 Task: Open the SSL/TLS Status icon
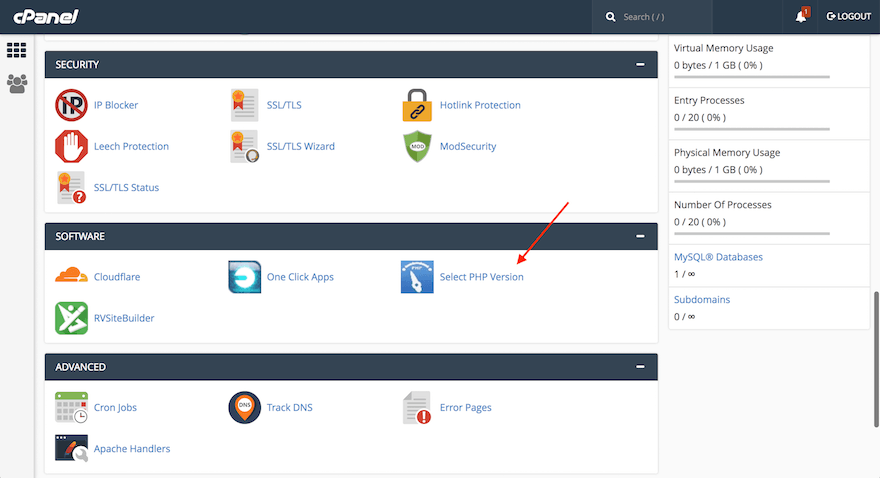(x=71, y=187)
